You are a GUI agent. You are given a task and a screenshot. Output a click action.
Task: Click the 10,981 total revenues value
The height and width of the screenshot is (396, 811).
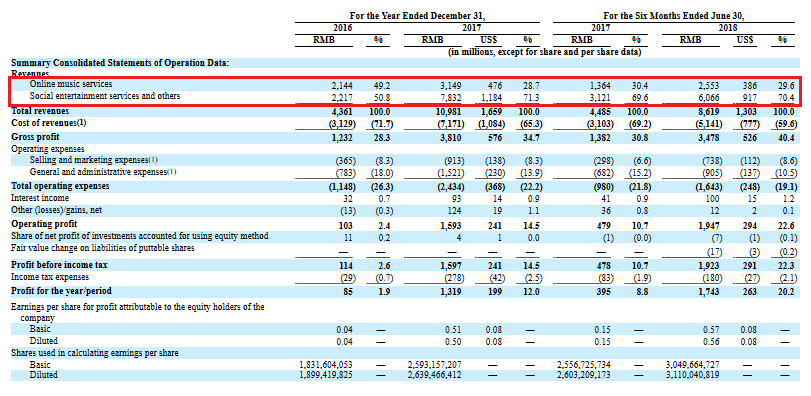click(x=449, y=111)
